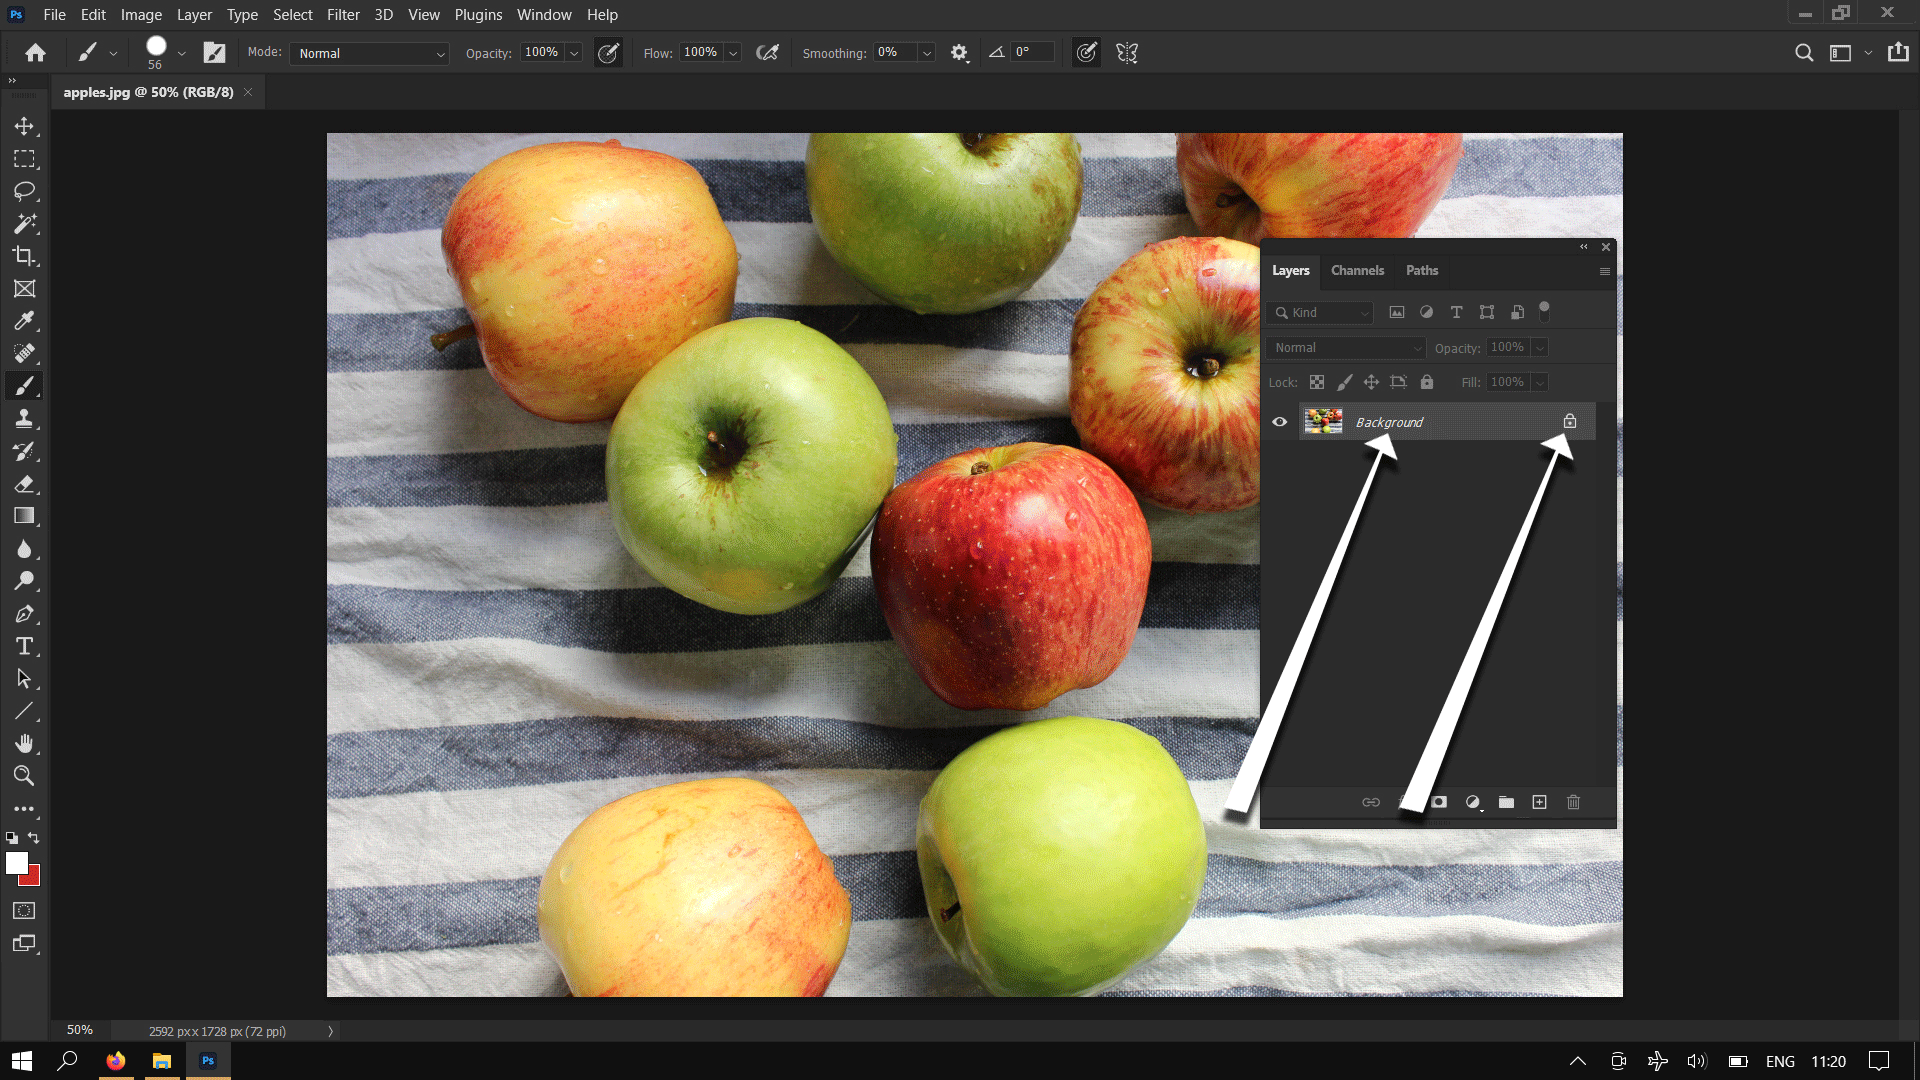Viewport: 1920px width, 1080px height.
Task: Select the Eyedropper tool
Action: click(x=24, y=321)
